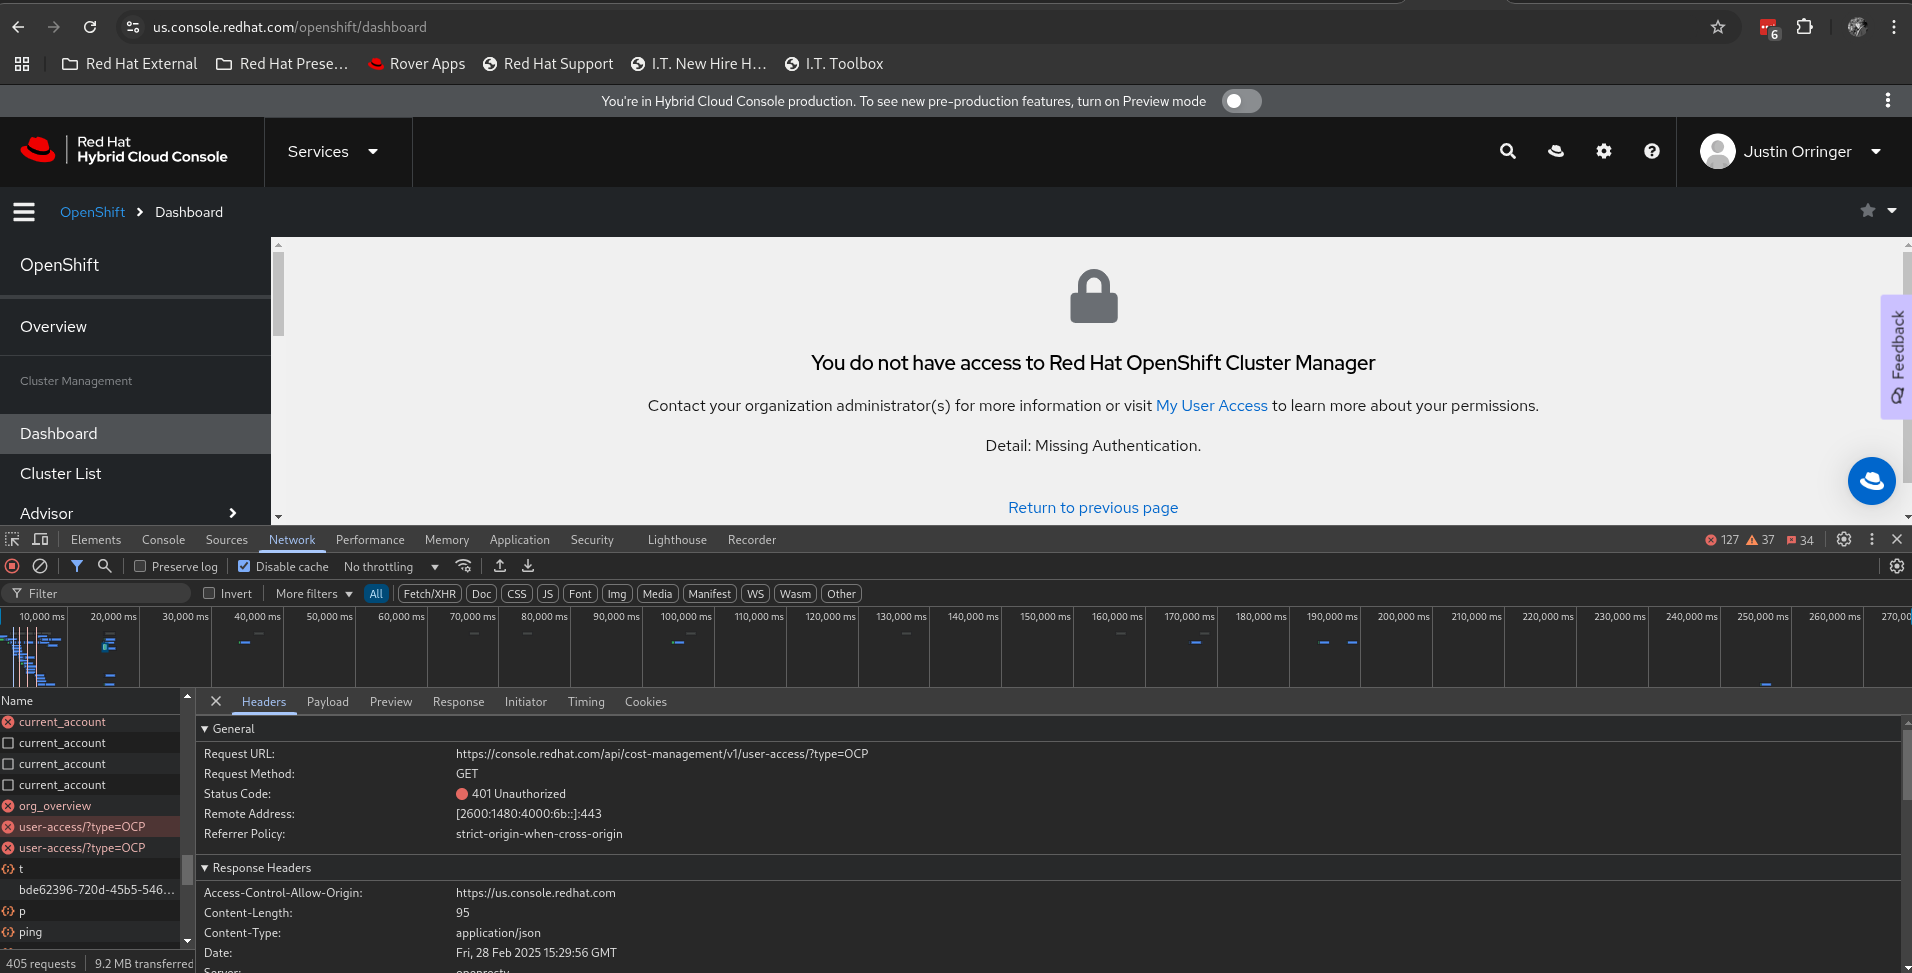The image size is (1912, 973).
Task: Favorite the page using the breadcrumb star icon
Action: (x=1868, y=211)
